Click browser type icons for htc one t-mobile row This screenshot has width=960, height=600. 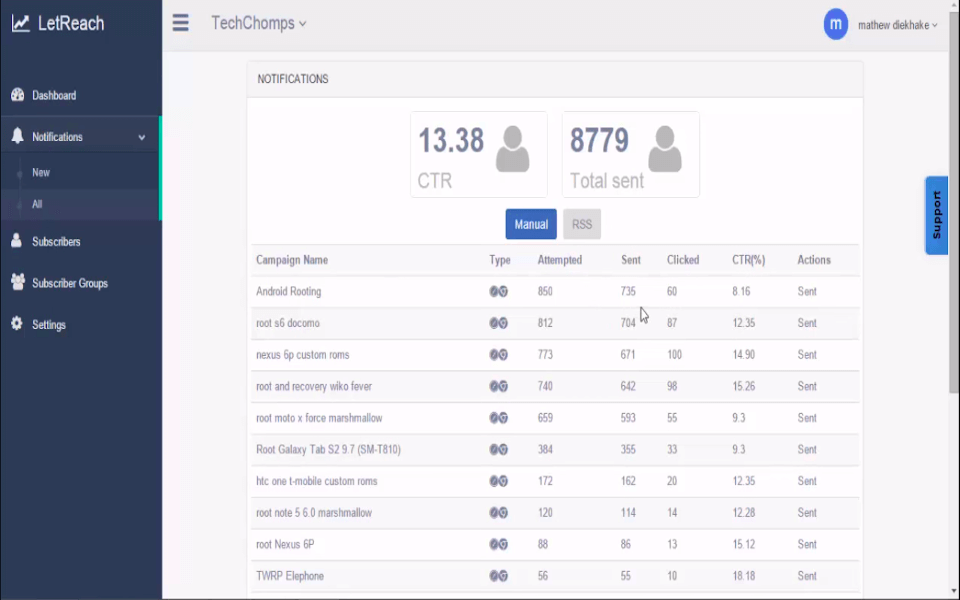(x=498, y=481)
